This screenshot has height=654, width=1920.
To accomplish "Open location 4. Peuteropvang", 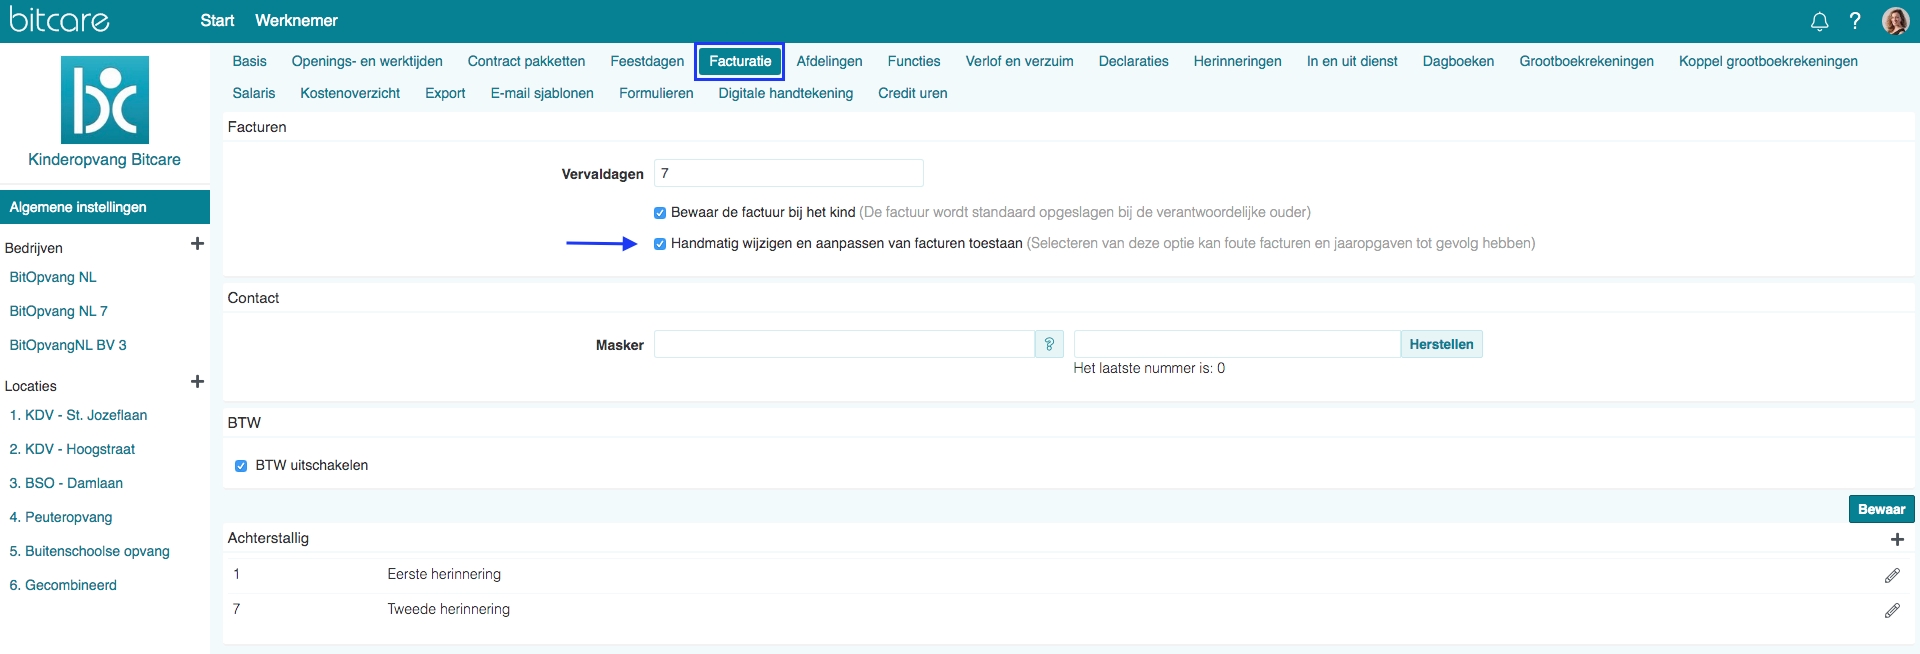I will (x=61, y=517).
